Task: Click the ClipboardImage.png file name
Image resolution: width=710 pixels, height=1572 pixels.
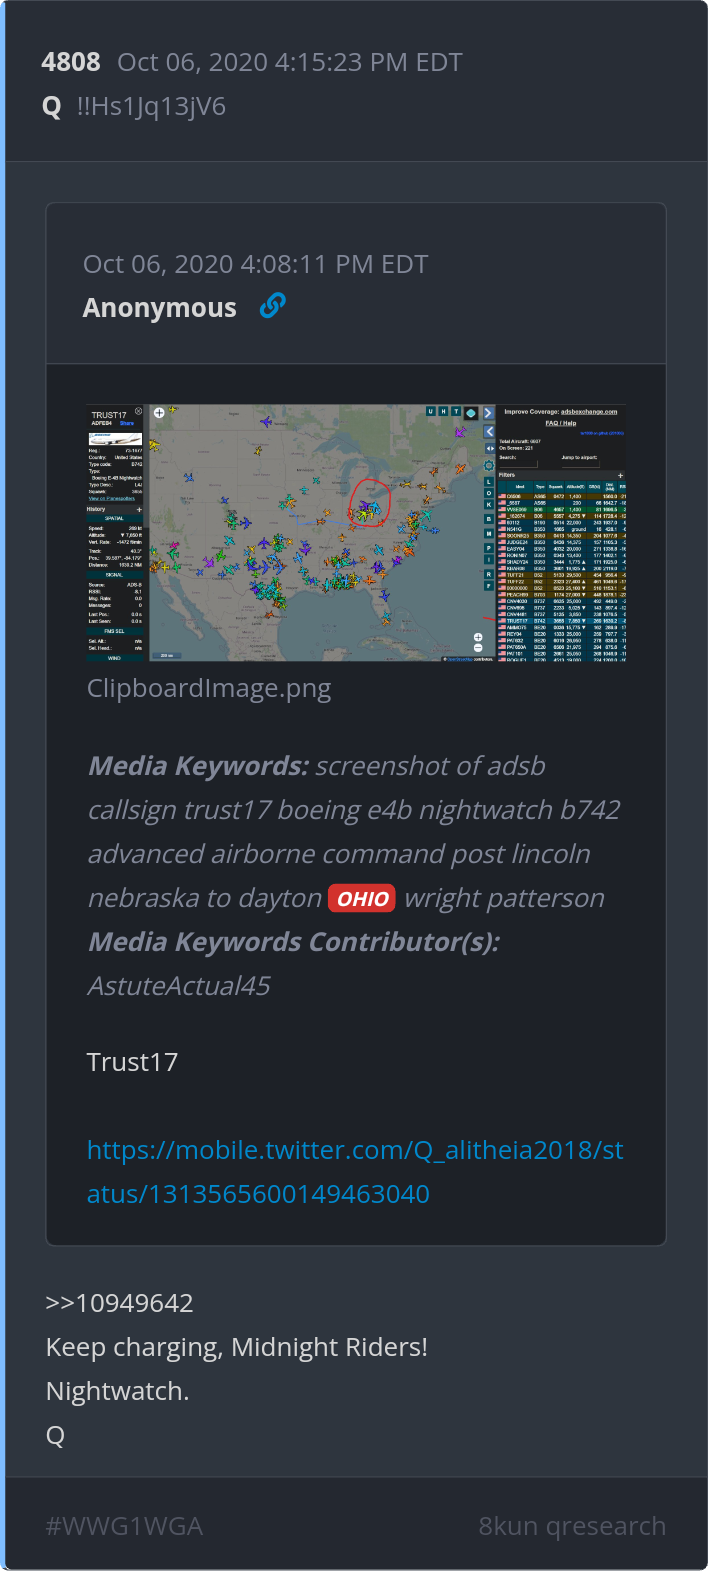Action: coord(209,688)
